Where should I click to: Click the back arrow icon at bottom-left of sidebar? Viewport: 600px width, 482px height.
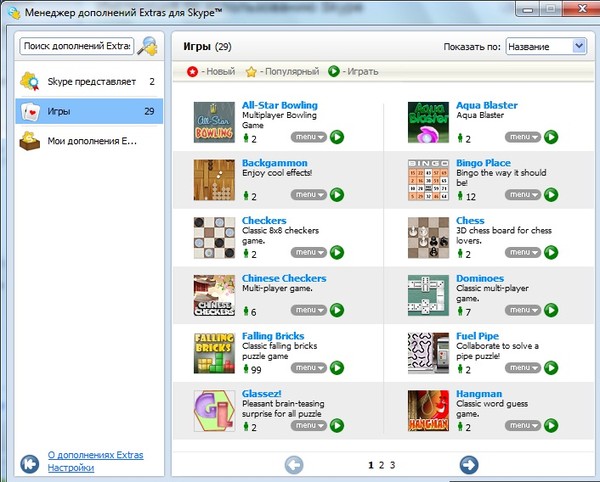29,464
